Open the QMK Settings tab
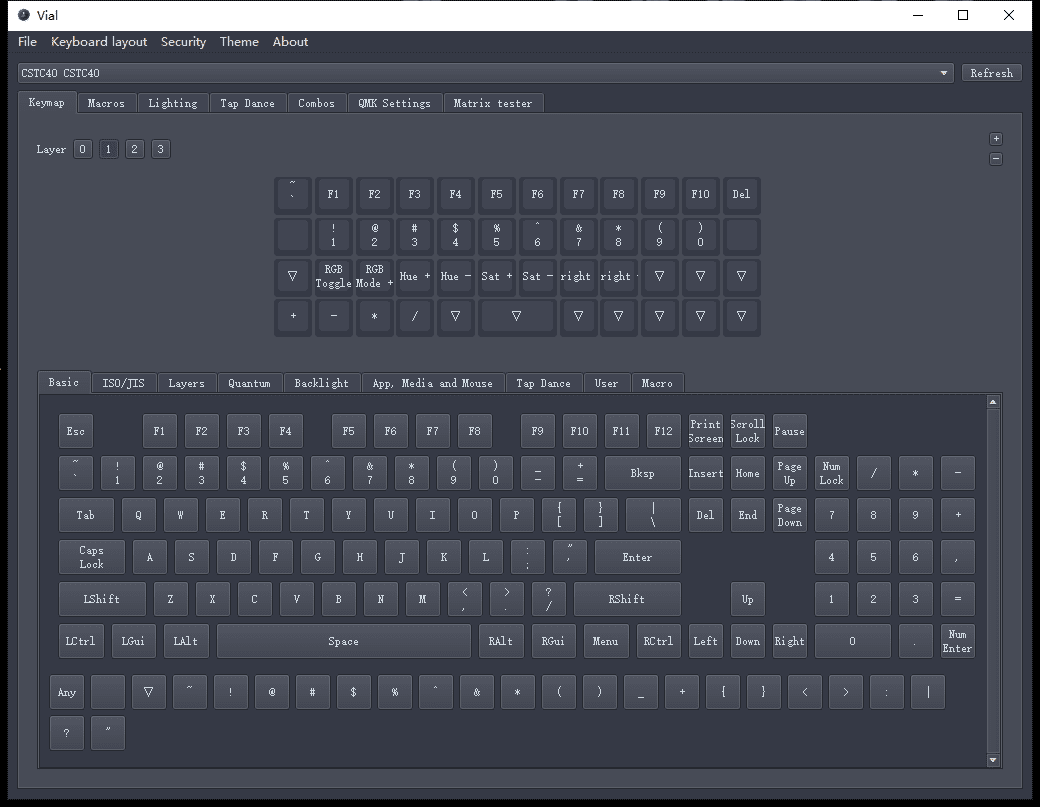 pyautogui.click(x=396, y=102)
